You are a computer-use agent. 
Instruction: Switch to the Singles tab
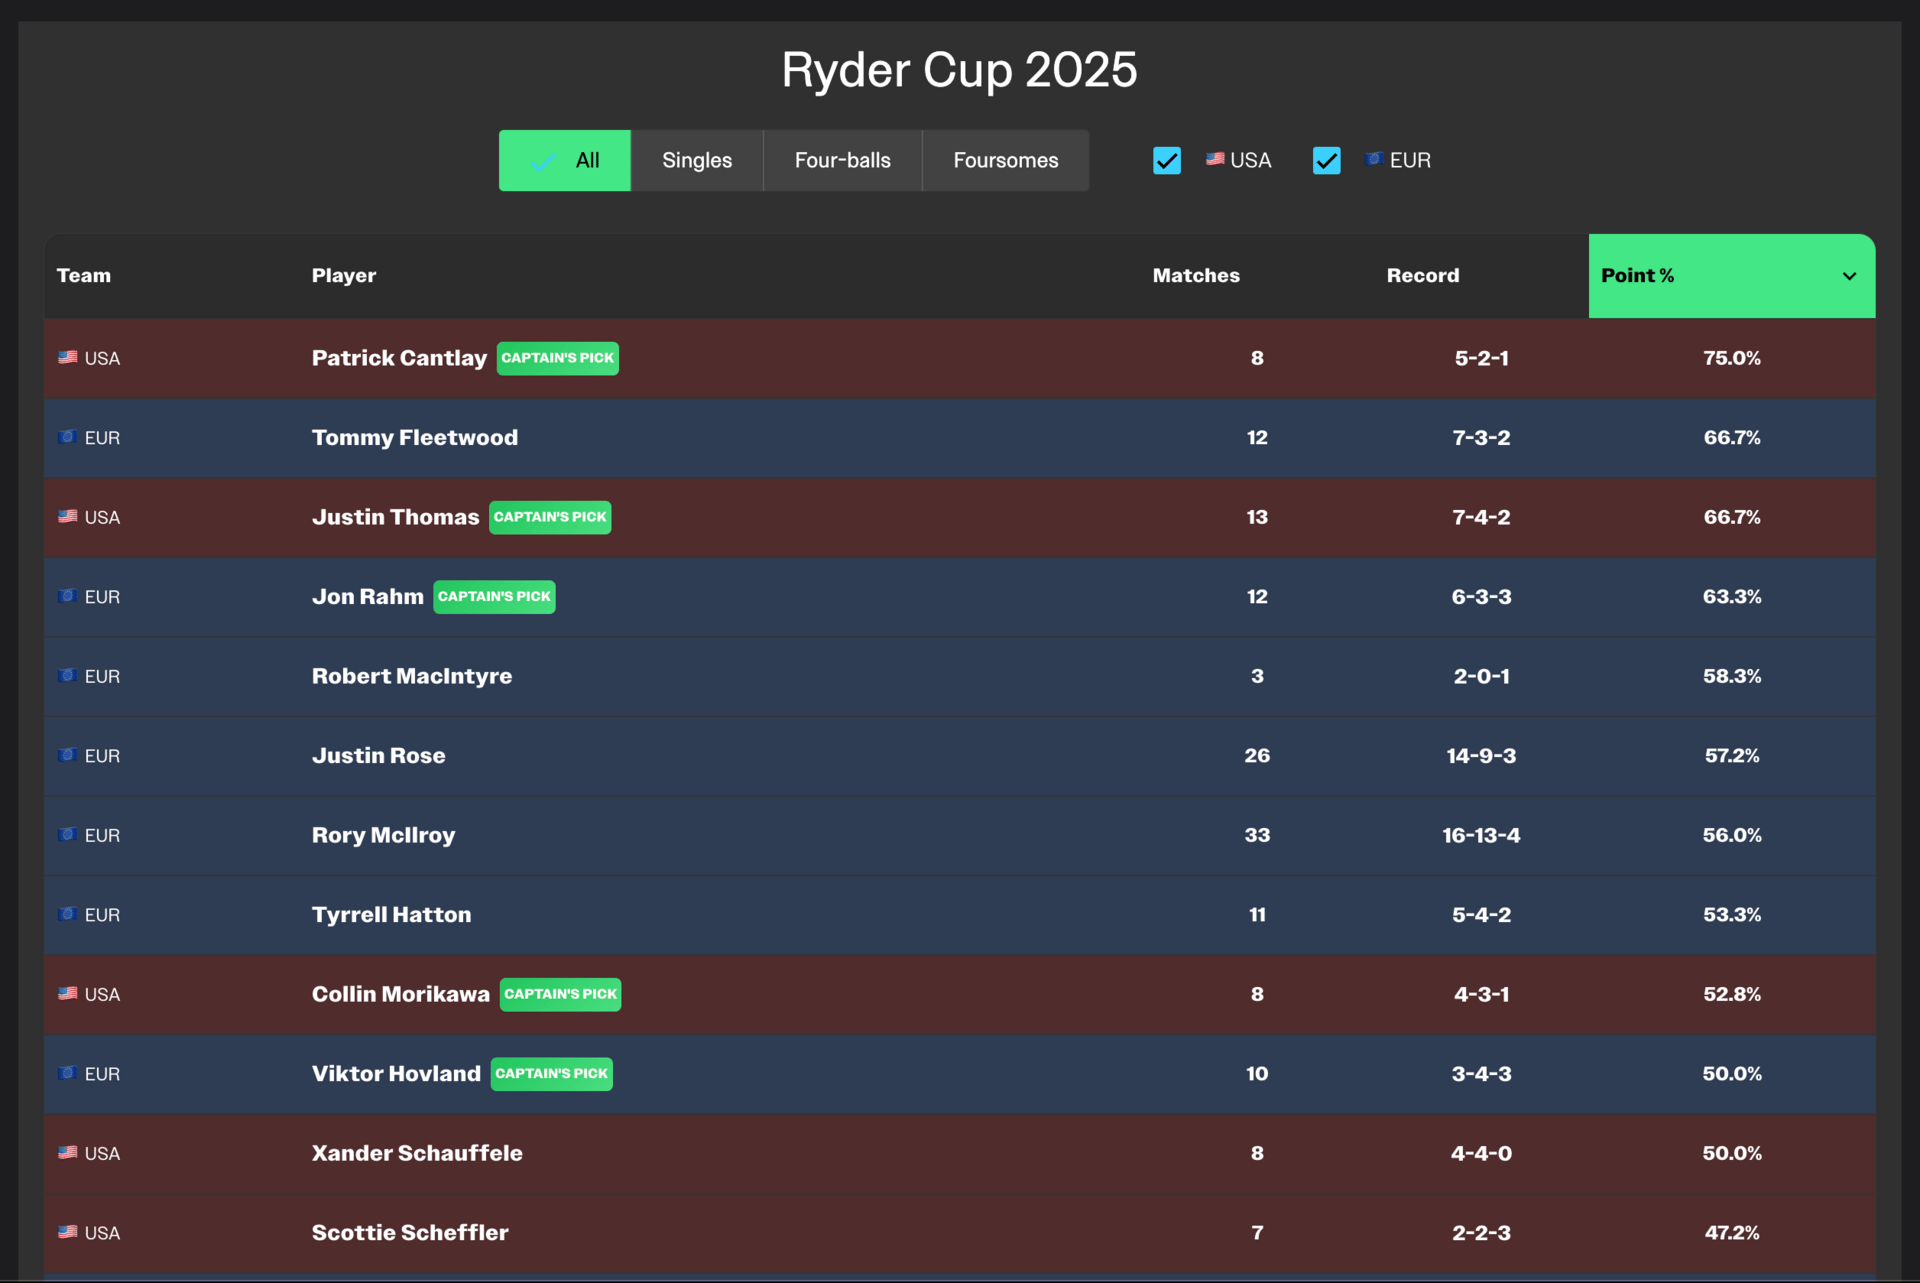click(697, 160)
